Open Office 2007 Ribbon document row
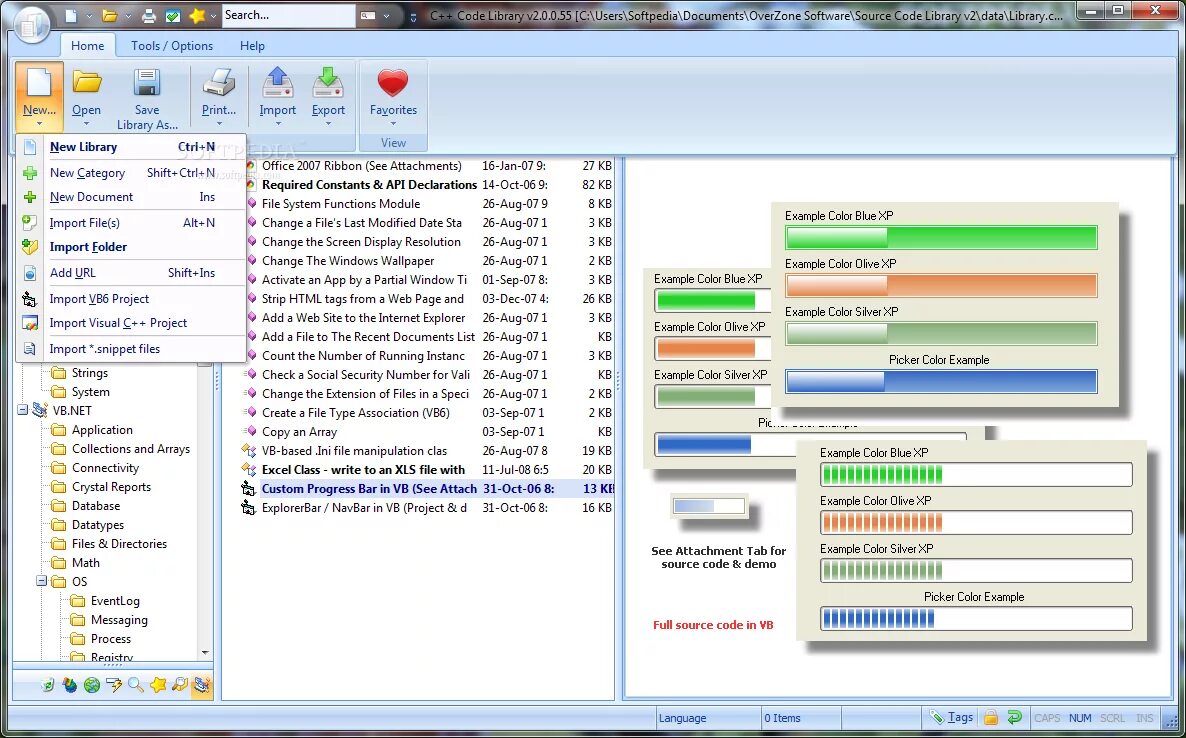 coord(427,166)
